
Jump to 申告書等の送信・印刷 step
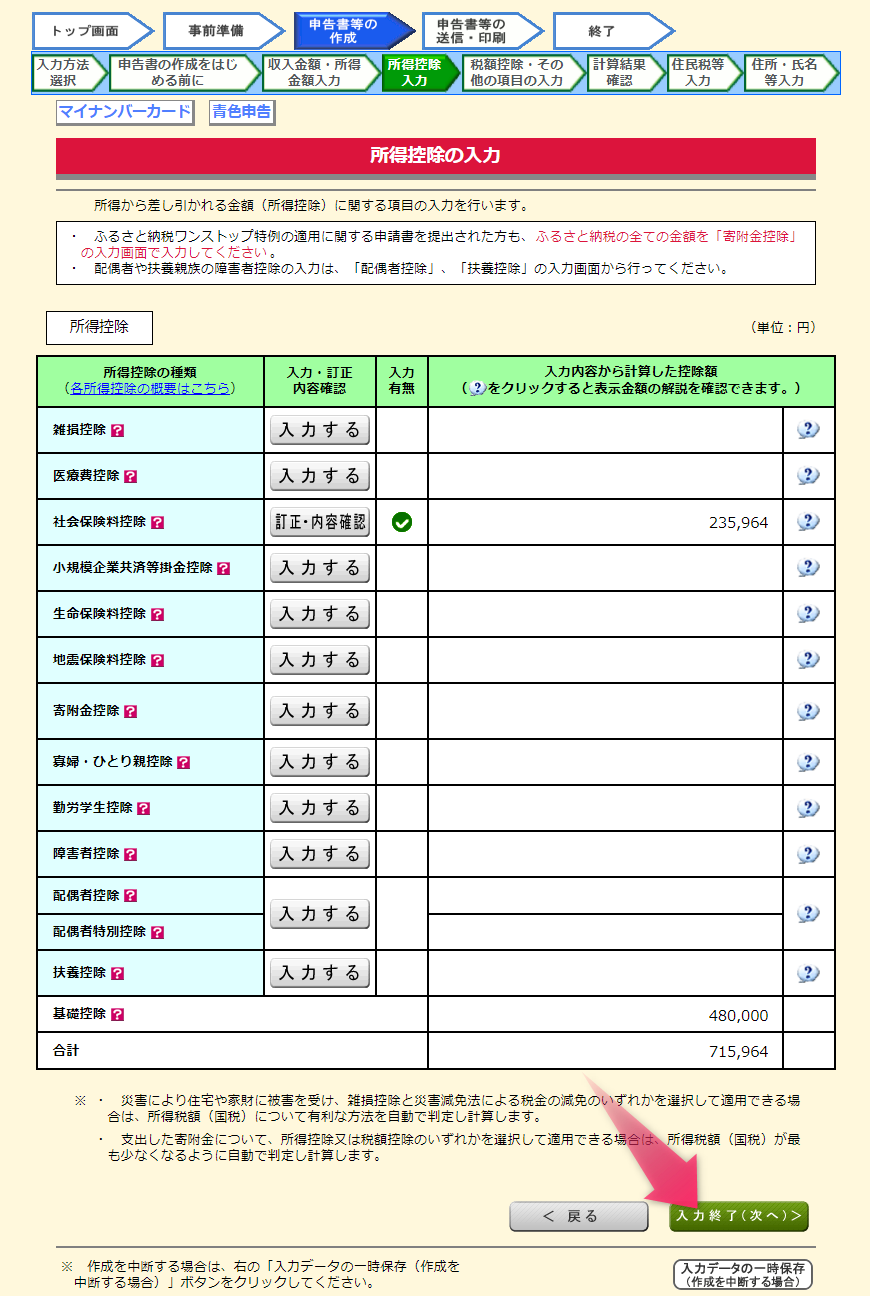[x=482, y=31]
